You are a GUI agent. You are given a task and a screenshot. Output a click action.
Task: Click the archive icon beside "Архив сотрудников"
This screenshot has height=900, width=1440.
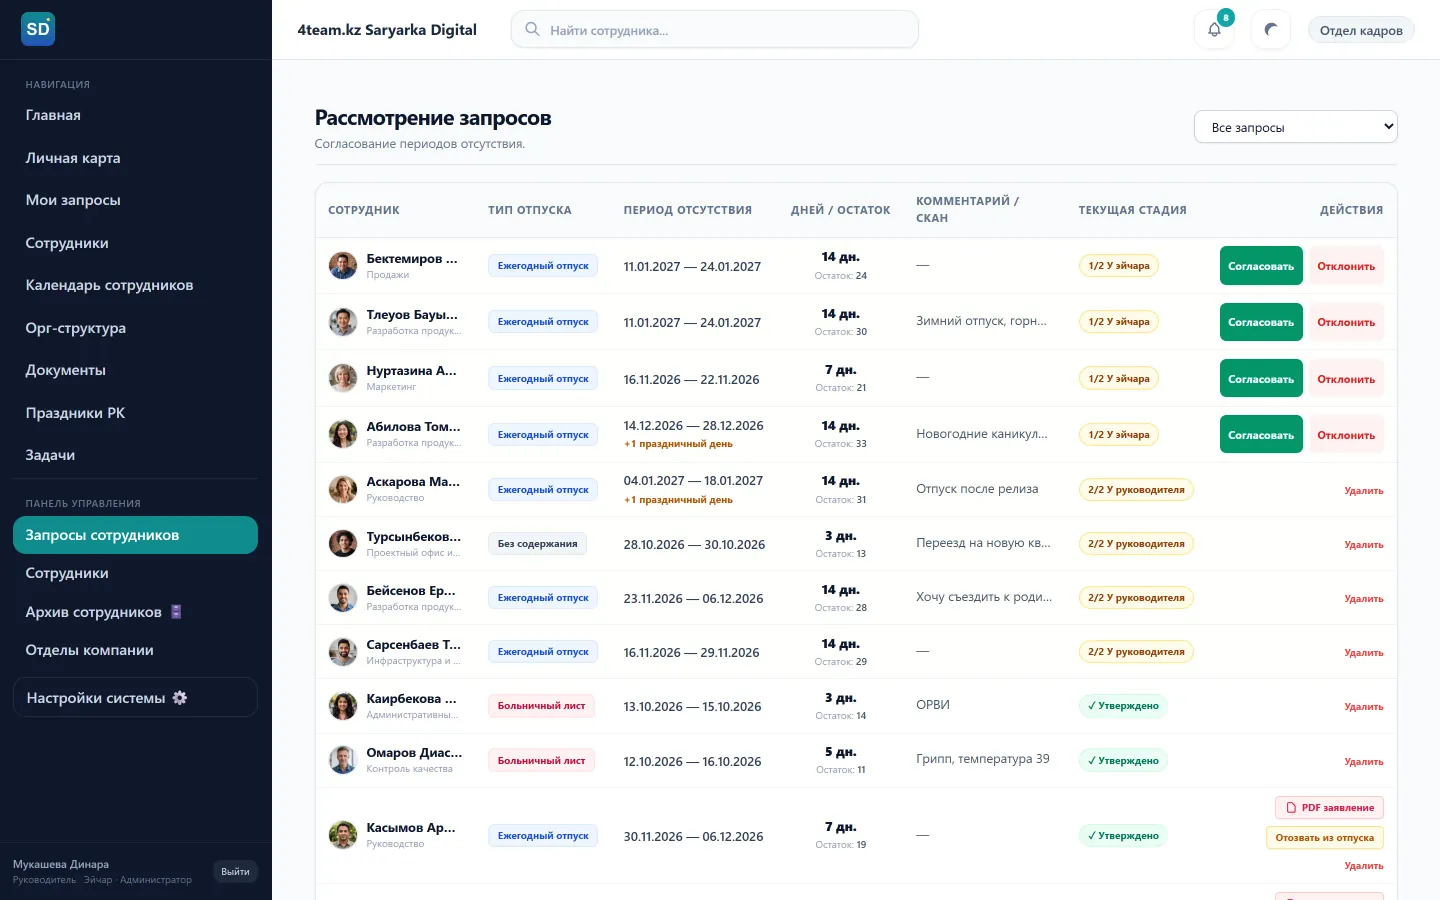coord(176,612)
